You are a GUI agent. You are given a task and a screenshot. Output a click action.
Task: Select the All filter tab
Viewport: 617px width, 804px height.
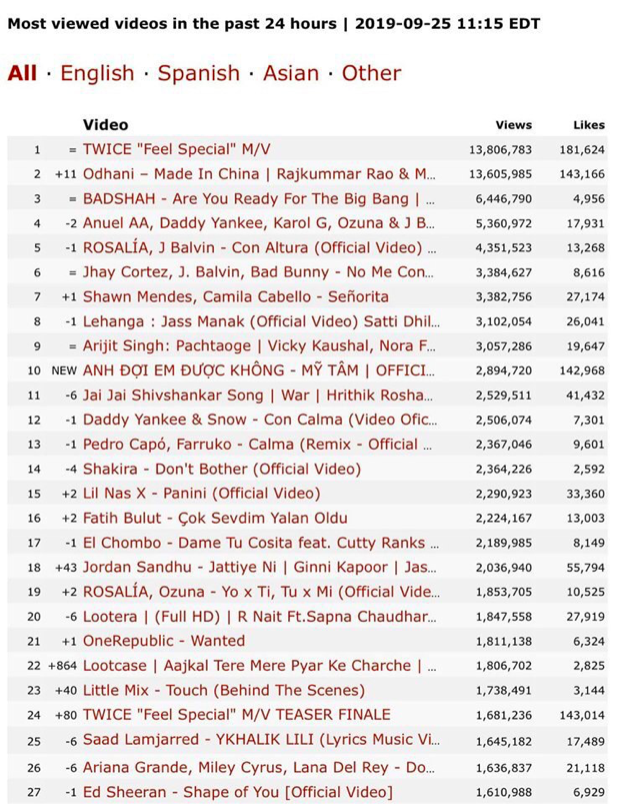tap(22, 73)
